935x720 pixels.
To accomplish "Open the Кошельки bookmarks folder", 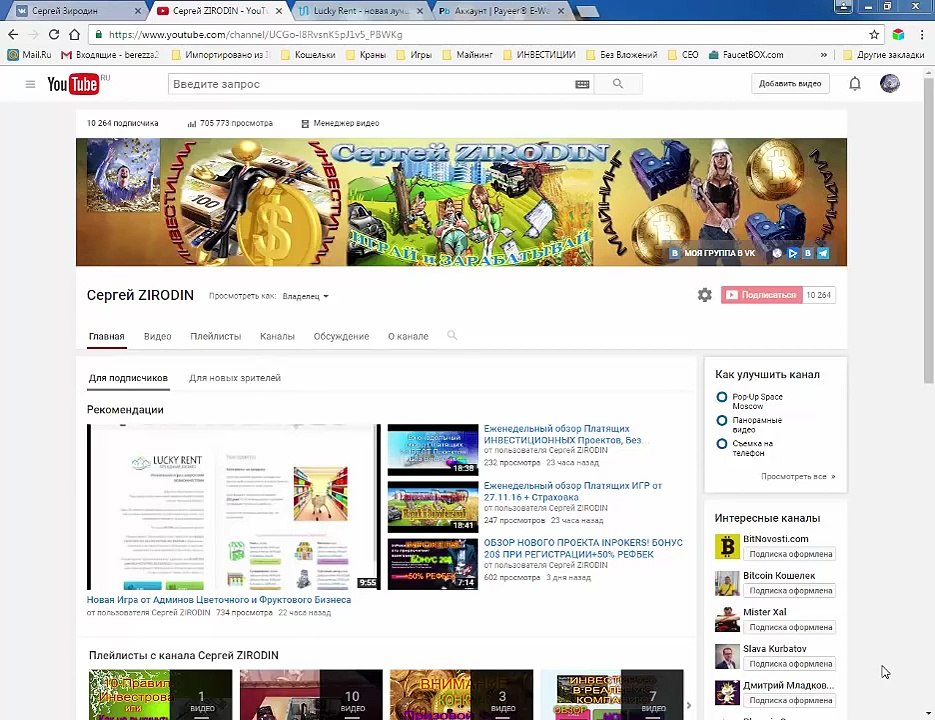I will (308, 55).
